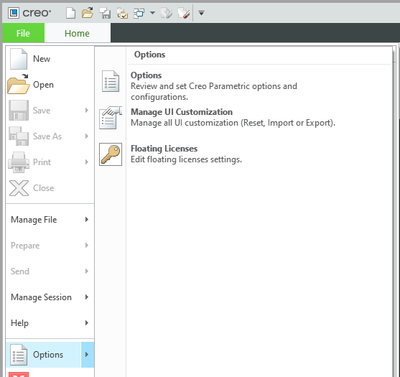Click 'Manage all UI customization' description text
Image resolution: width=400 pixels, height=377 pixels.
coord(233,123)
